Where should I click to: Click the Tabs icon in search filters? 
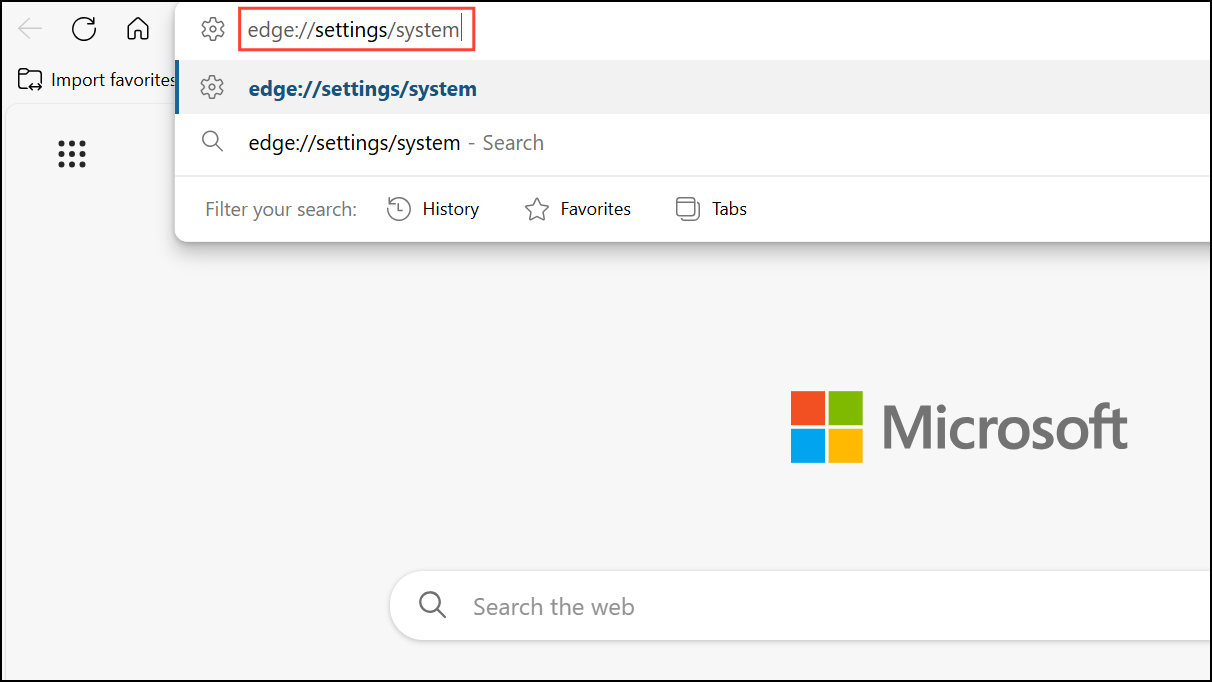687,209
